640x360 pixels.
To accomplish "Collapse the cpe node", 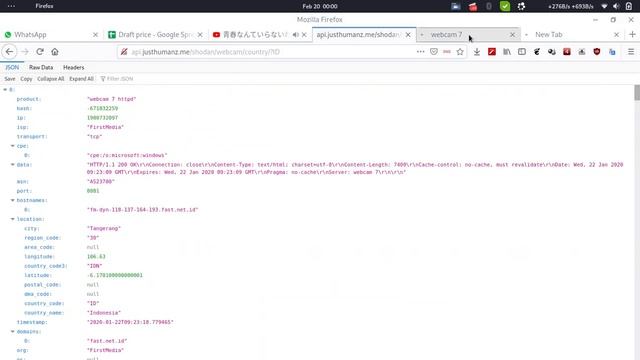I will pos(13,146).
